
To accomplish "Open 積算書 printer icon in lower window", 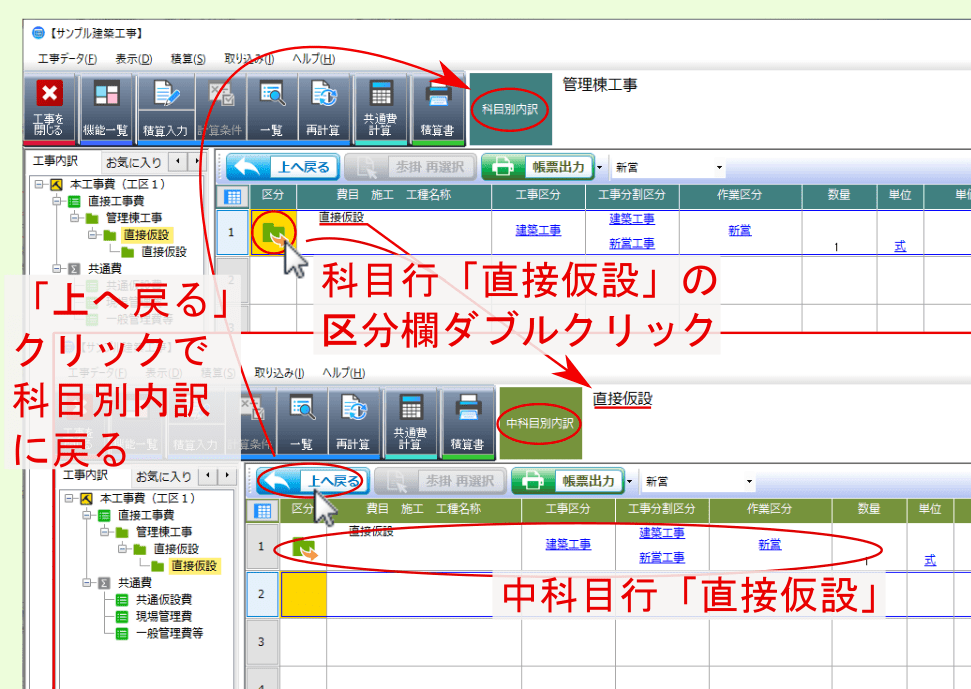I will pyautogui.click(x=467, y=422).
